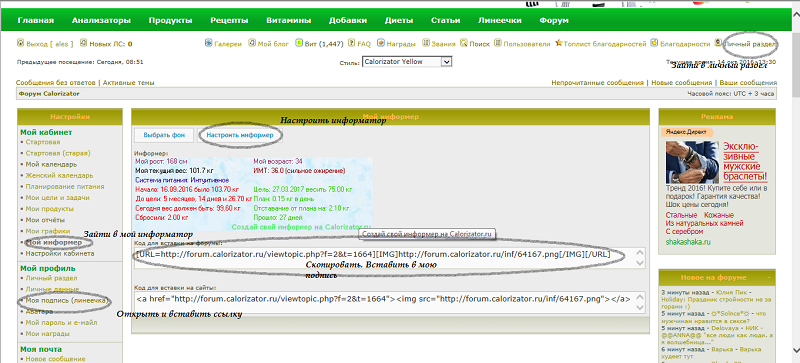
Task: Open the Calorizator Yellow style dropdown
Action: tap(407, 62)
